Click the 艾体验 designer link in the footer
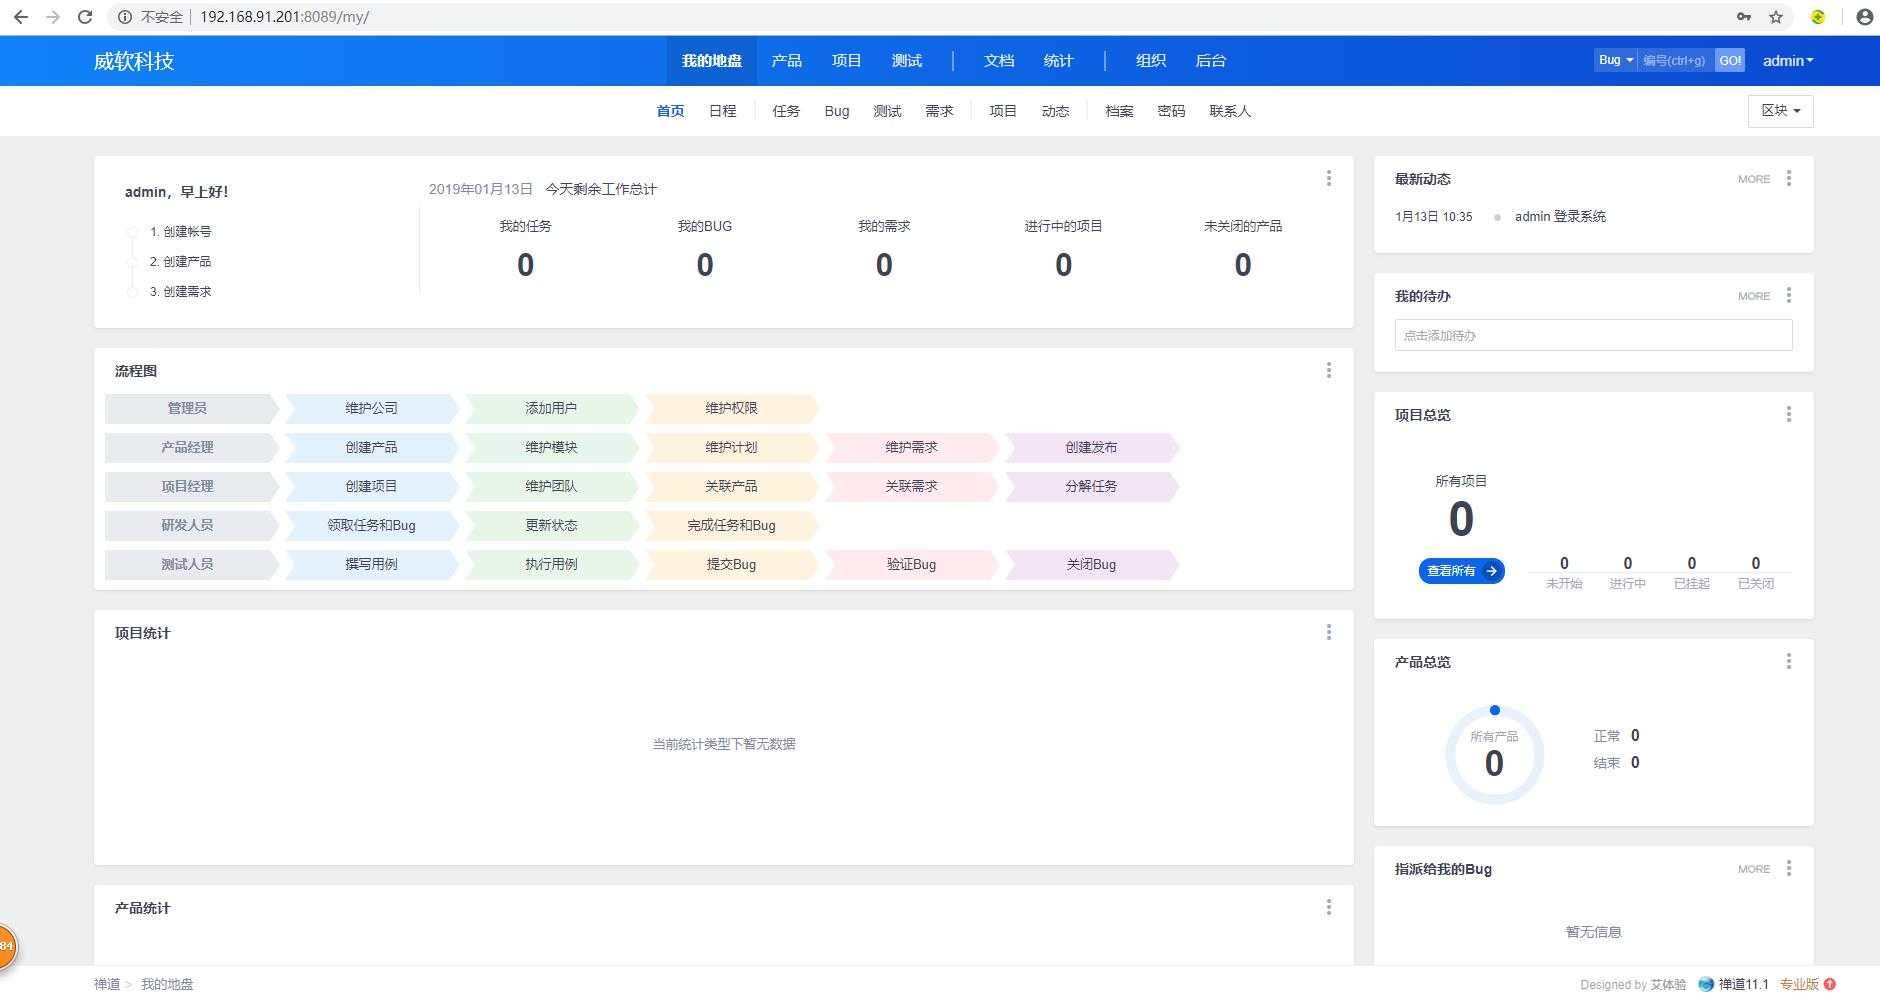1880x1000 pixels. click(x=1668, y=984)
